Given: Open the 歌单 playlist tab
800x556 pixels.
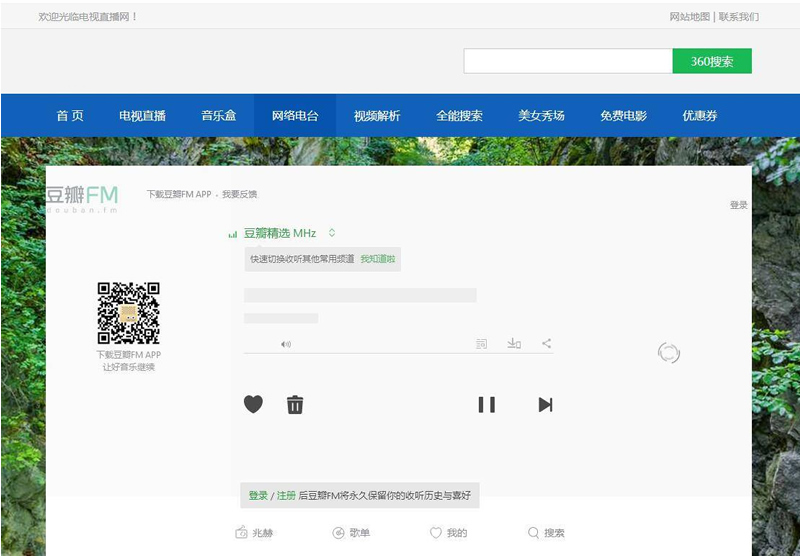Looking at the screenshot, I should coord(351,533).
